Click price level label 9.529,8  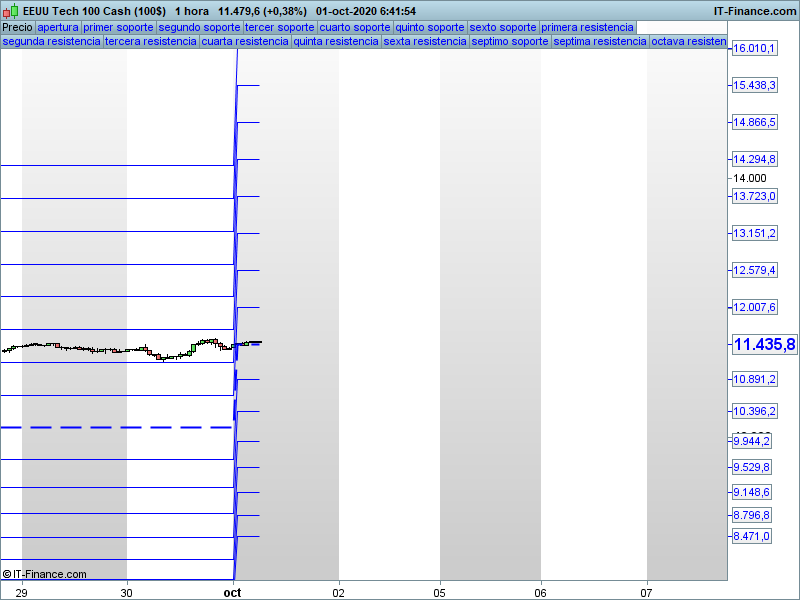pyautogui.click(x=752, y=467)
